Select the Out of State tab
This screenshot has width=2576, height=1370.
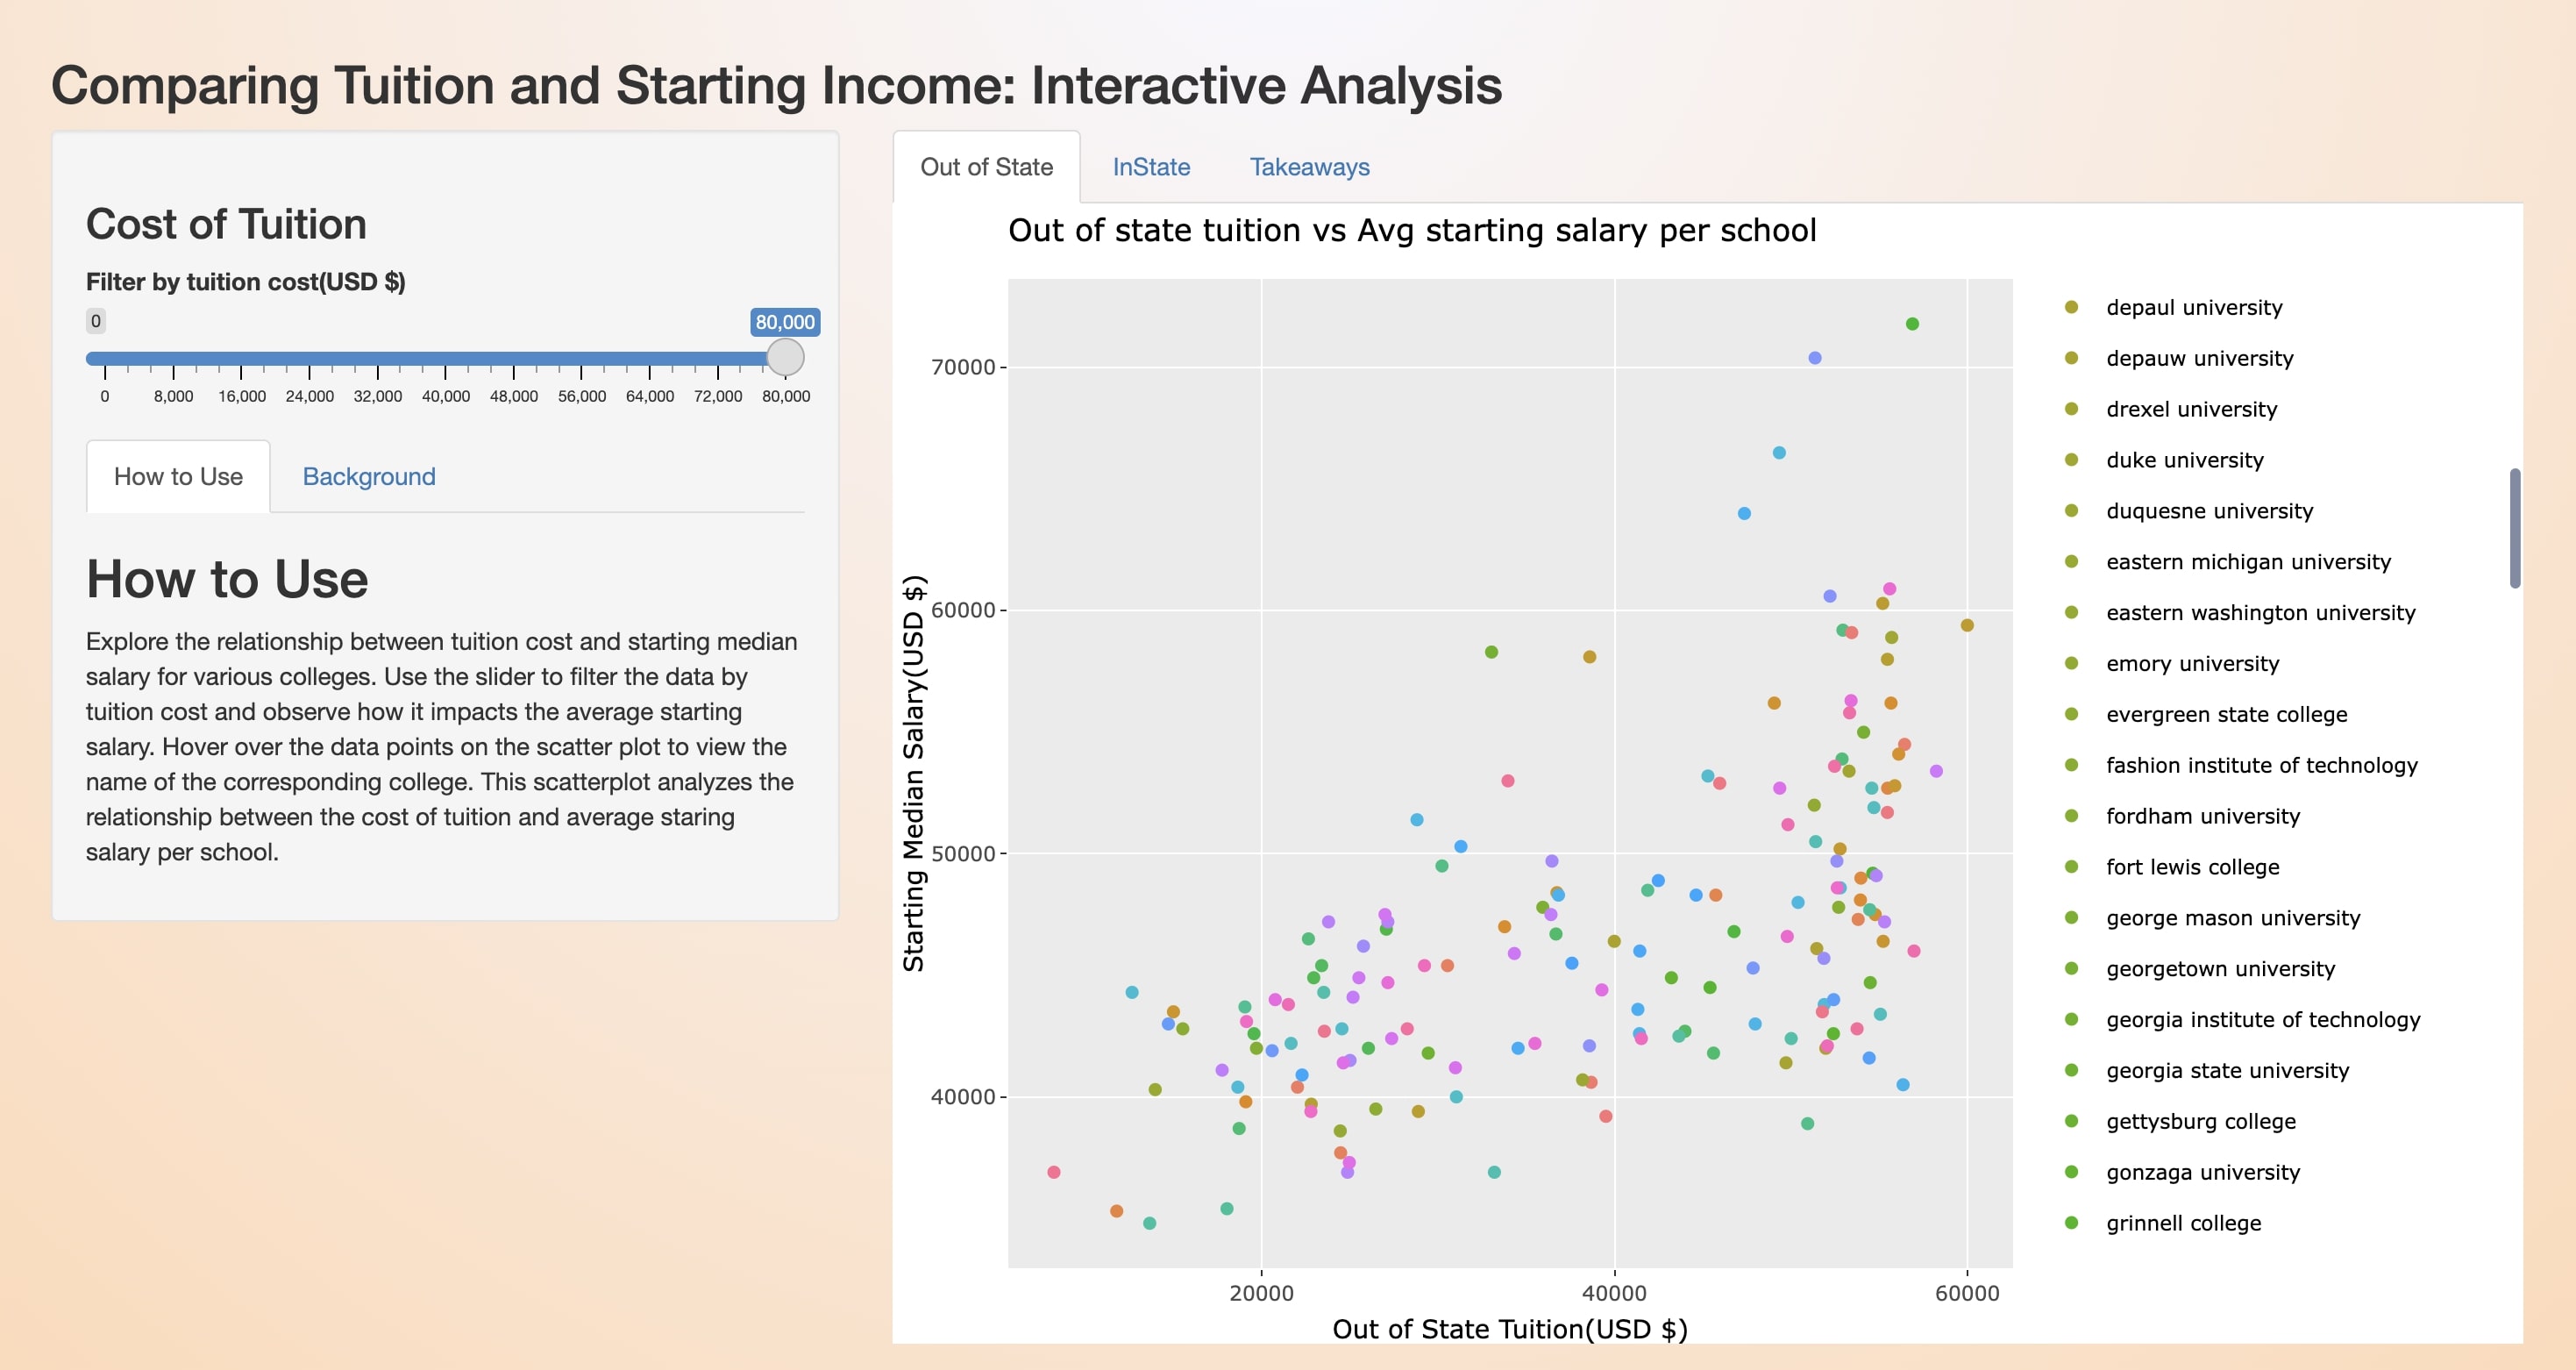[x=986, y=167]
